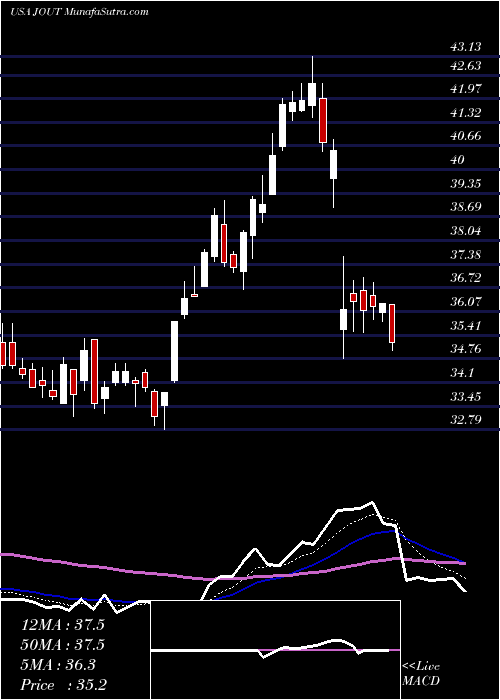Click the 38.04 price level label
The height and width of the screenshot is (700, 500).
pos(465,231)
